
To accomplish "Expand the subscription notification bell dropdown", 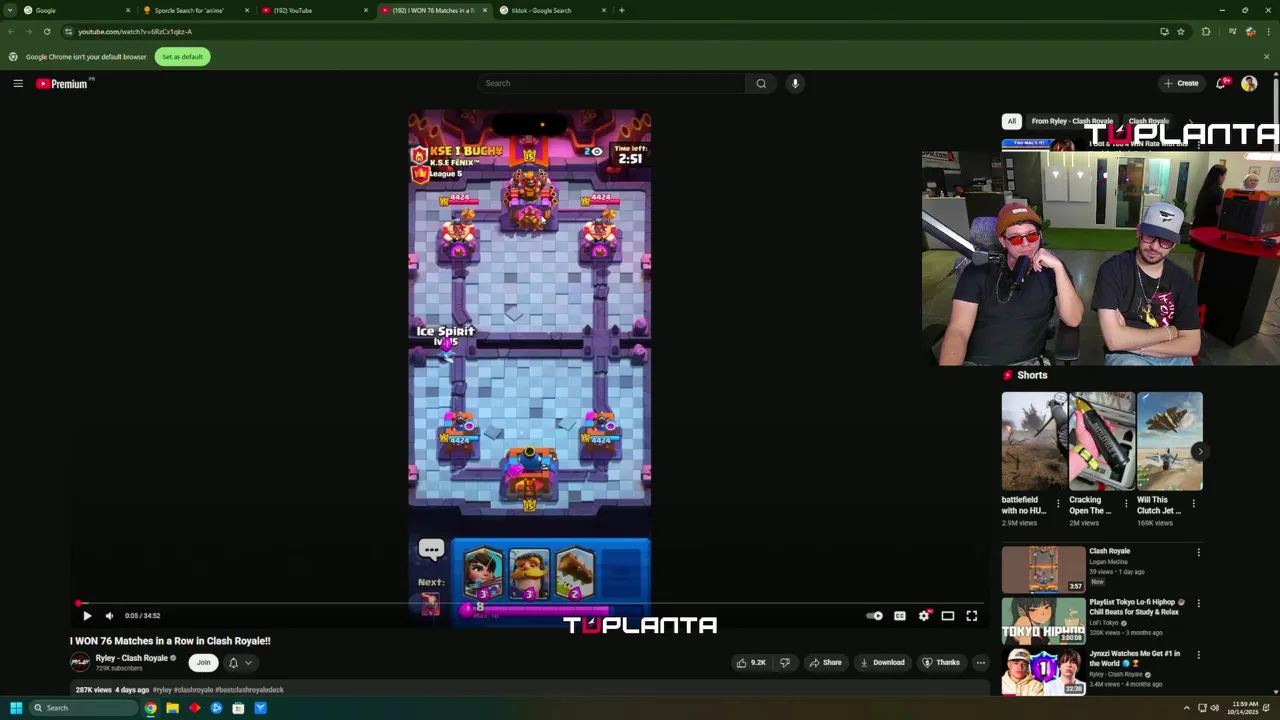I will pos(240,662).
